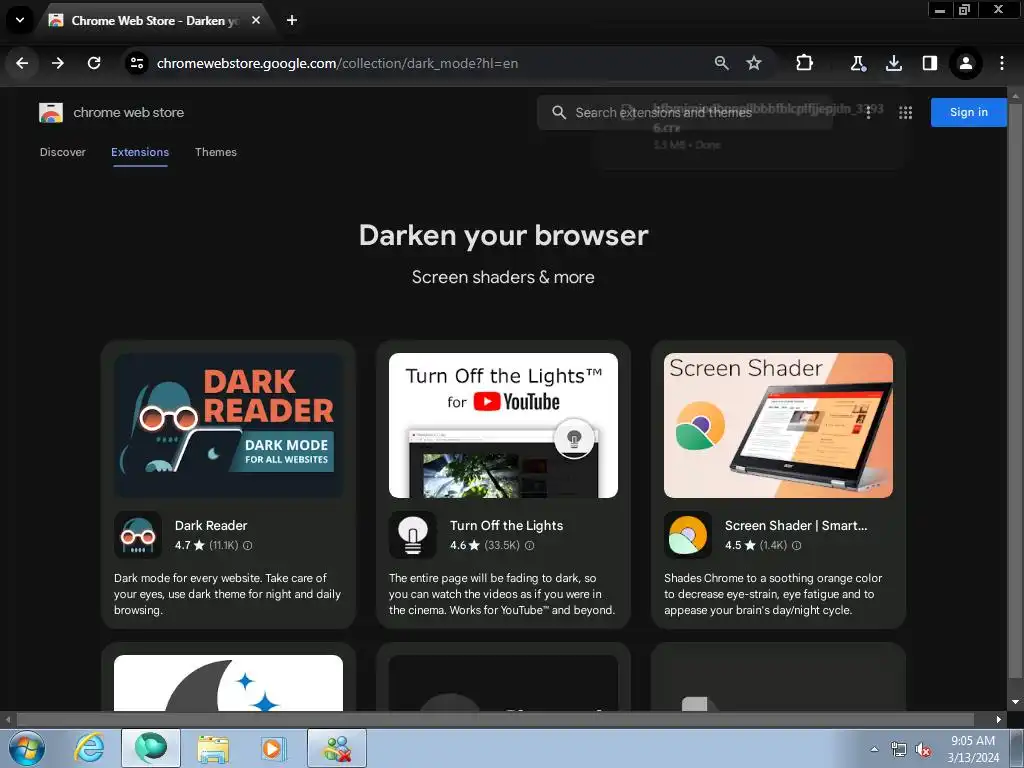Open the tab search dropdown arrow
This screenshot has height=768, width=1024.
point(20,20)
